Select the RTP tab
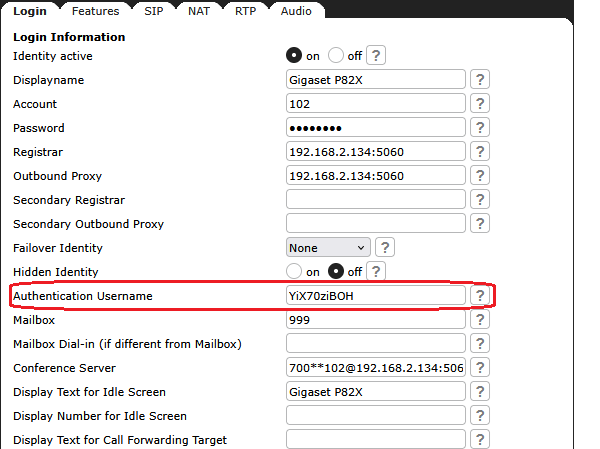Viewport: 600px width, 449px height. click(245, 11)
